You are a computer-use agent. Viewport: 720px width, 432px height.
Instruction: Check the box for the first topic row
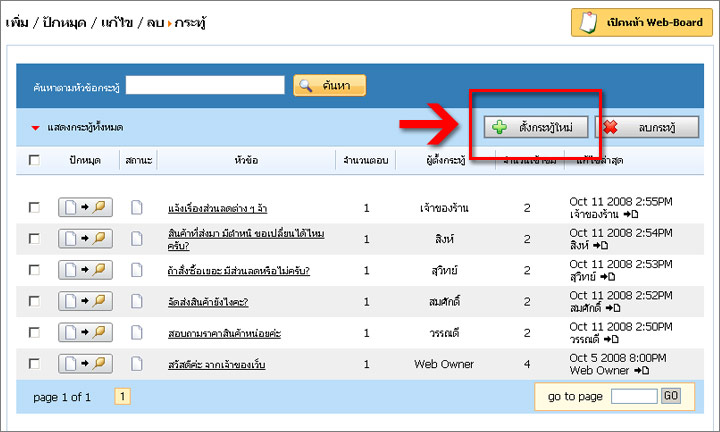coord(35,208)
